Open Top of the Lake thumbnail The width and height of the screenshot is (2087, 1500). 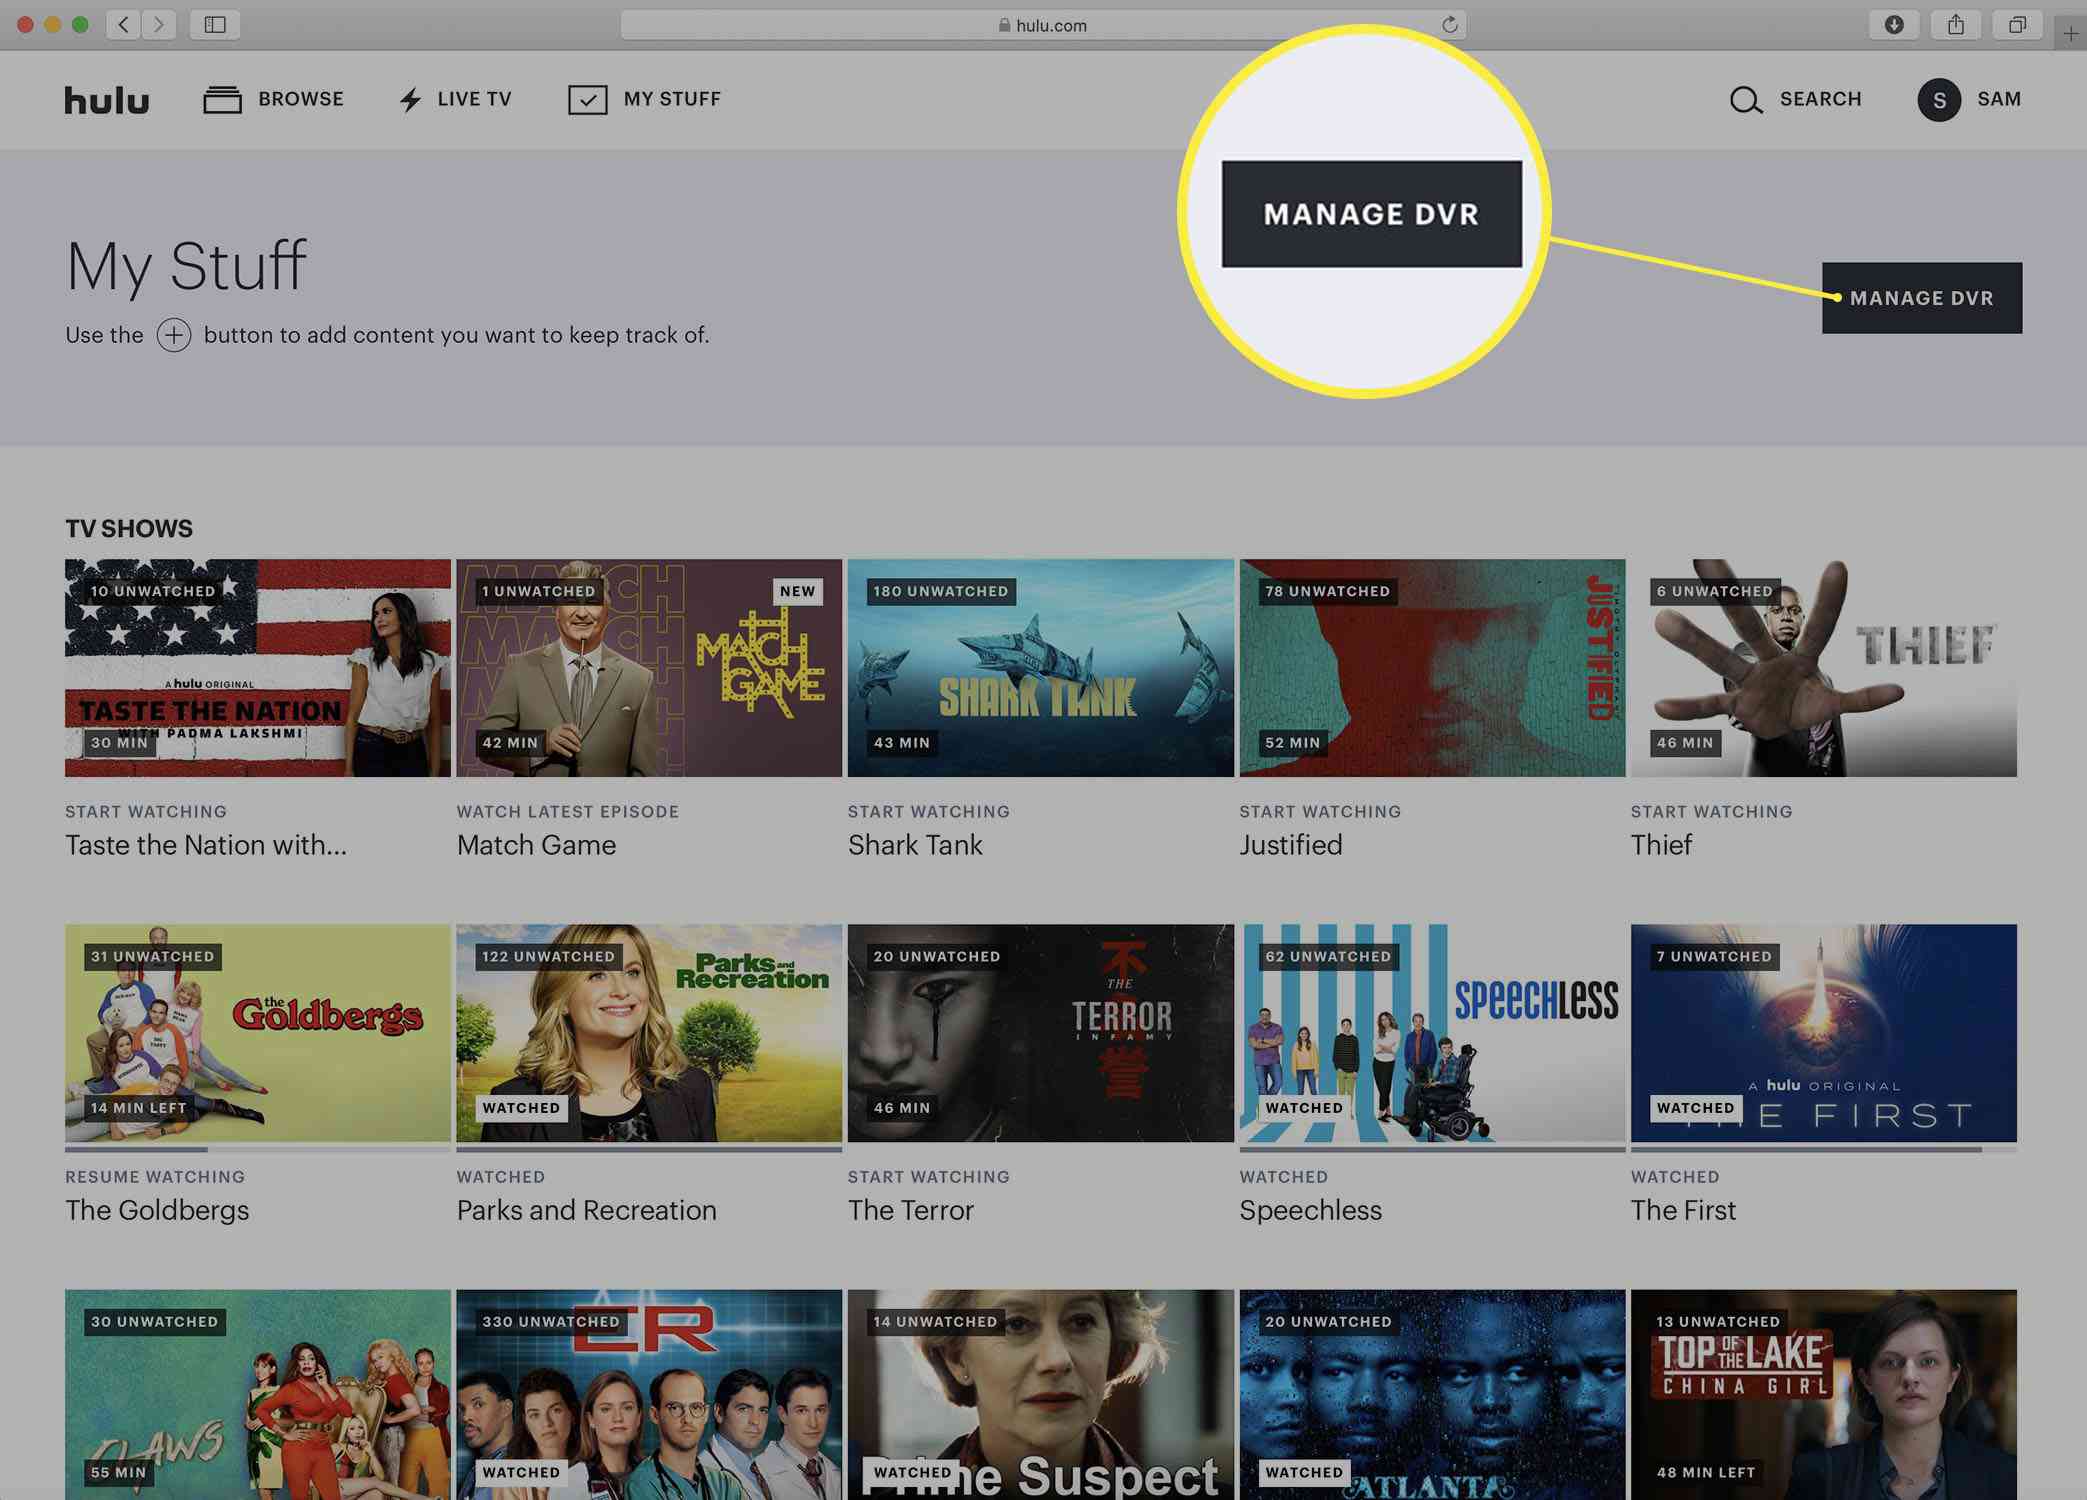click(1824, 1395)
